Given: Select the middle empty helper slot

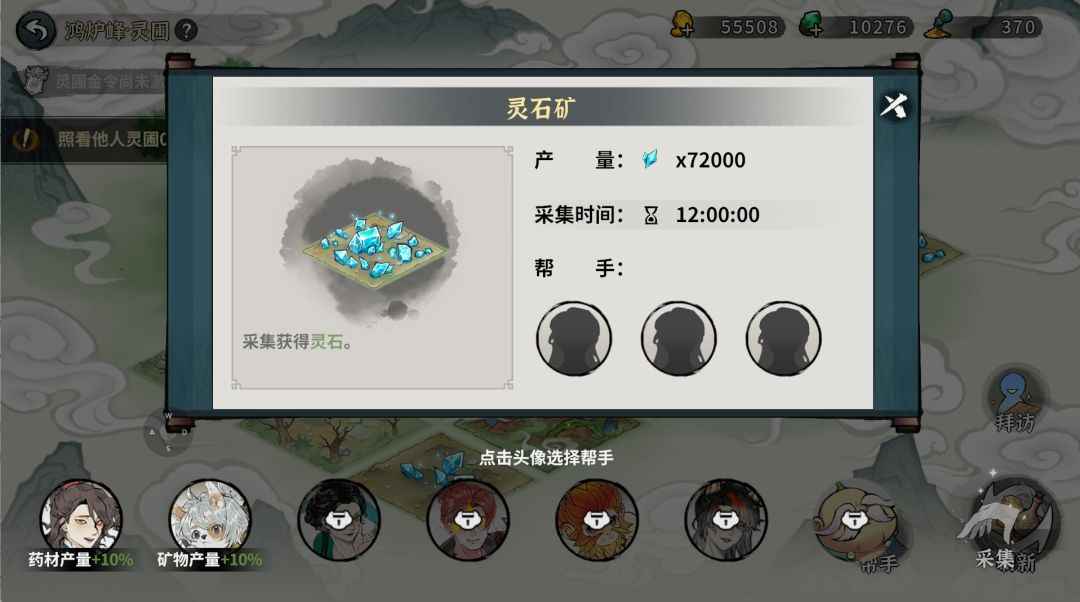Looking at the screenshot, I should click(678, 338).
